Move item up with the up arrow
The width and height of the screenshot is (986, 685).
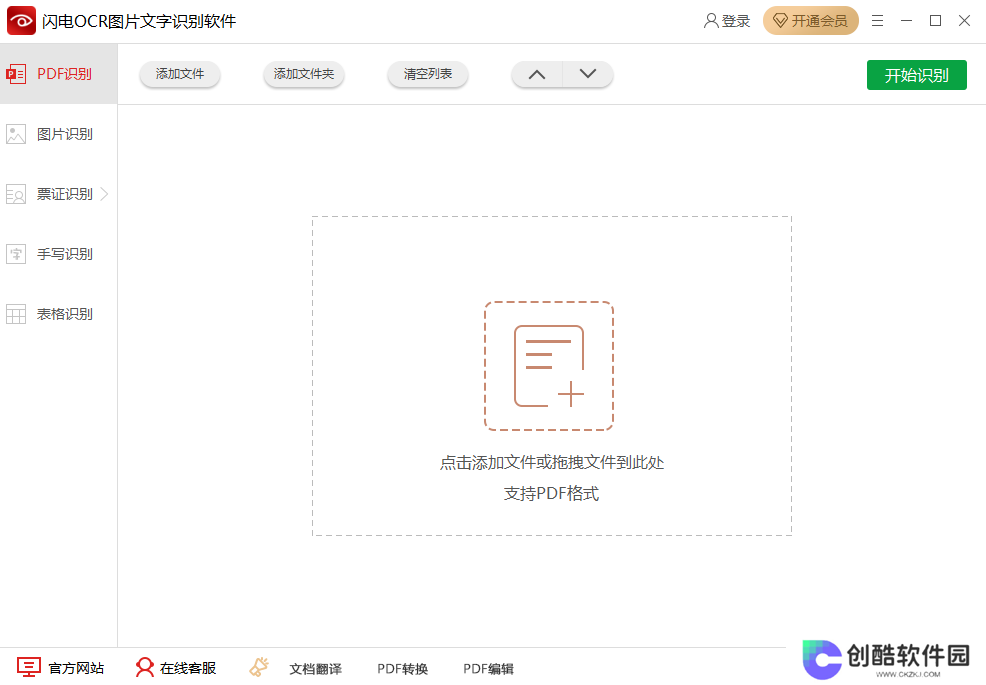click(x=537, y=74)
